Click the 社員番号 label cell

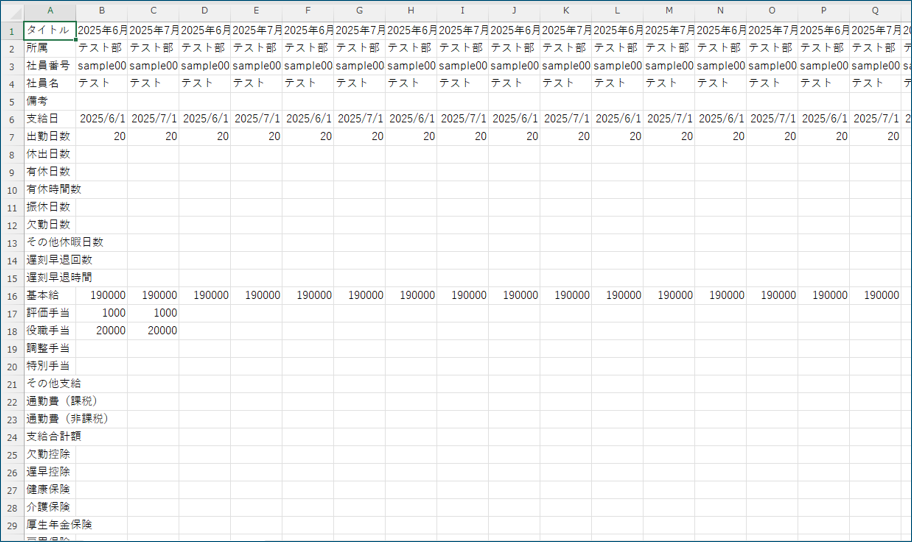pos(49,66)
